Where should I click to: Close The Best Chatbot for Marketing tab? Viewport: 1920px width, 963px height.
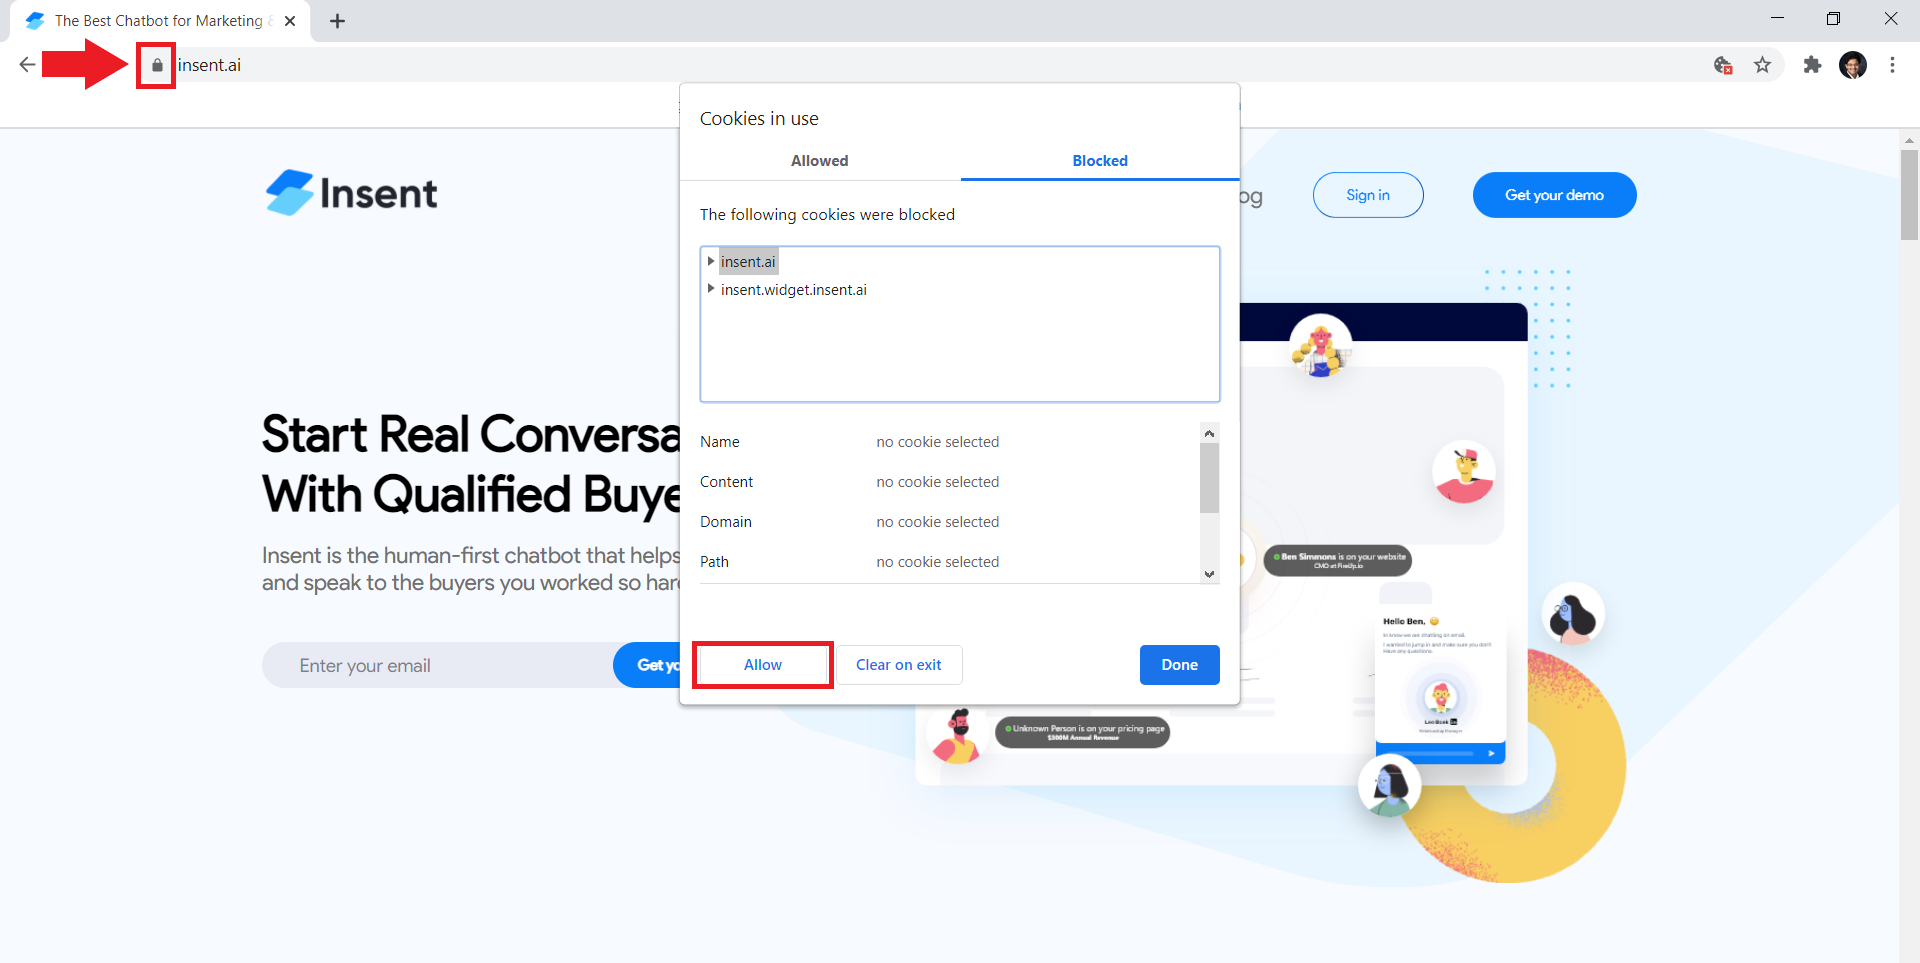tap(290, 21)
